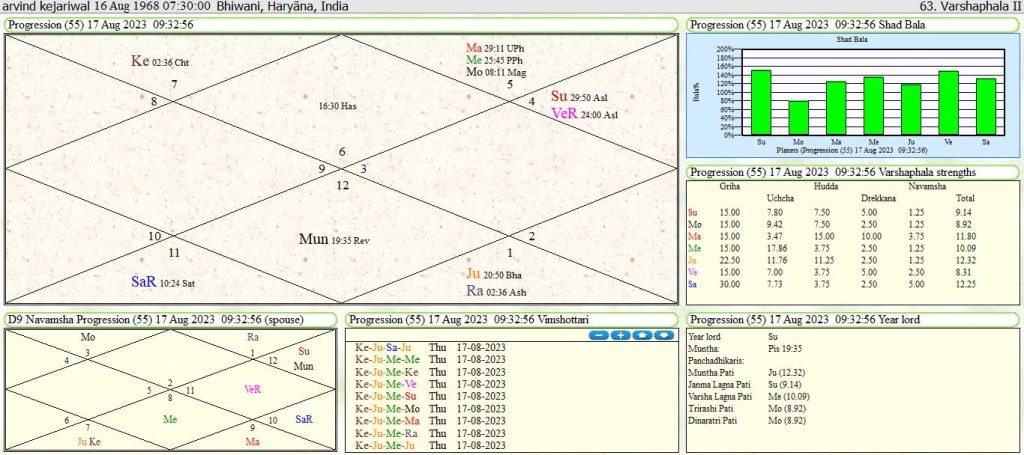Click Ke 02:36 Cht in the chart

pyautogui.click(x=159, y=61)
